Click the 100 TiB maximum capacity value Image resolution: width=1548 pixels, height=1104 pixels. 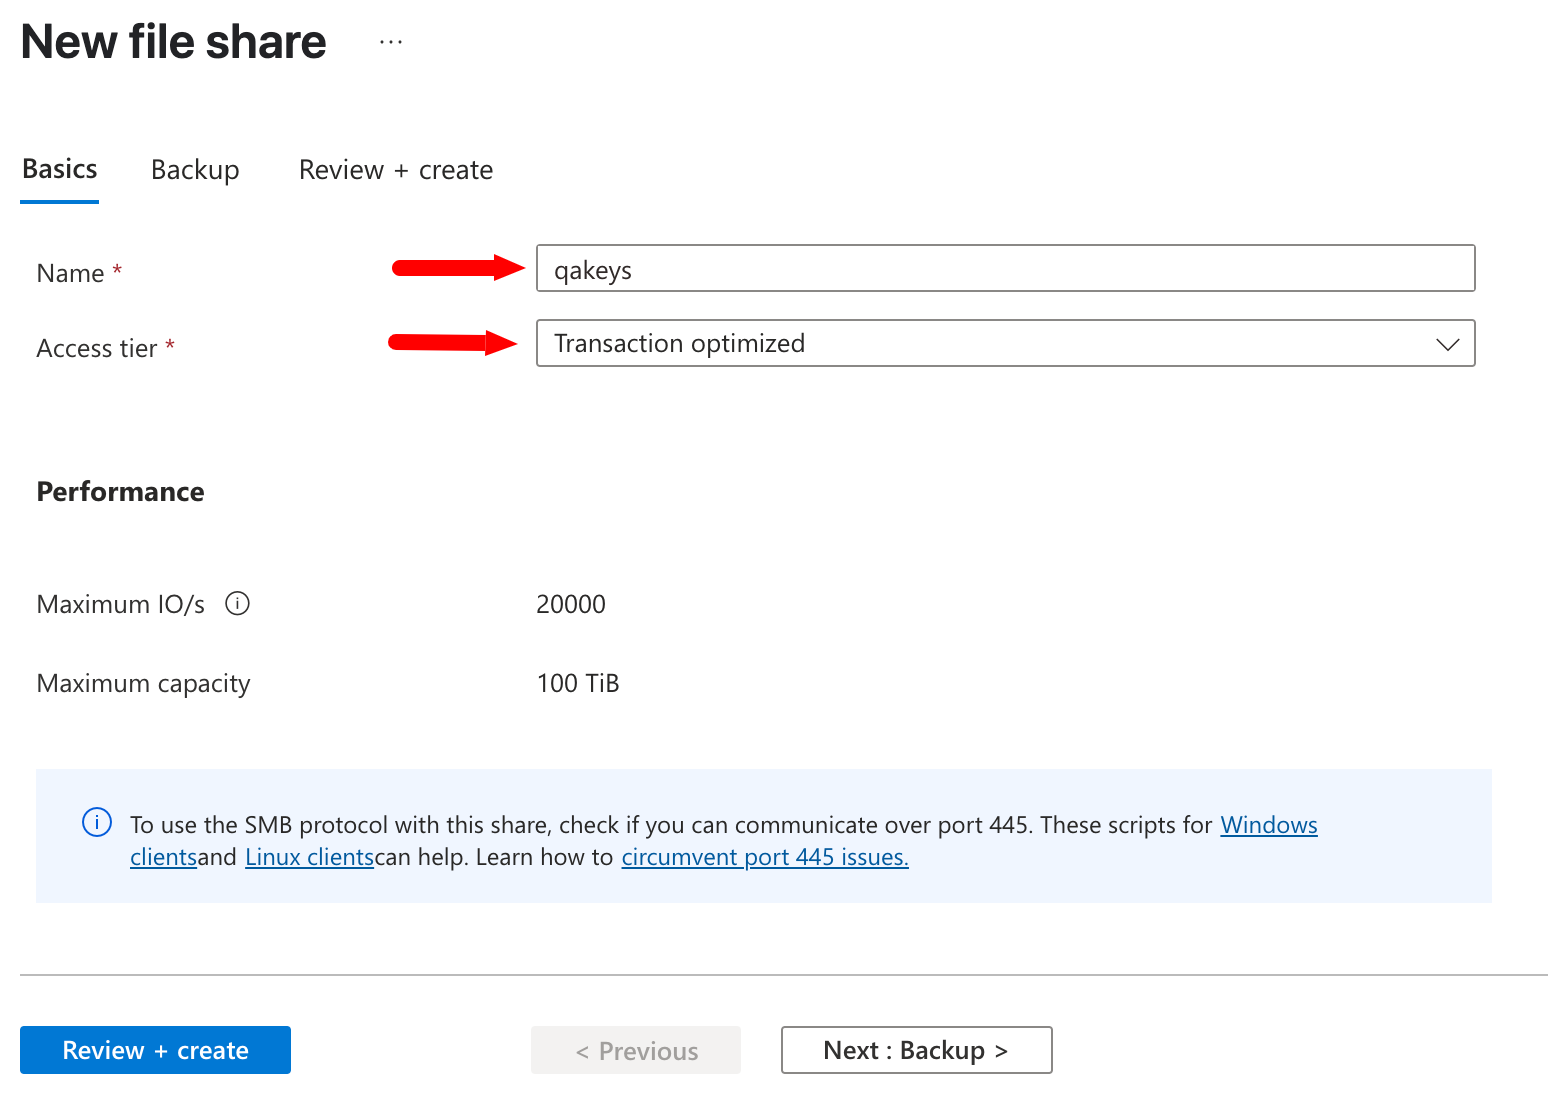point(578,683)
